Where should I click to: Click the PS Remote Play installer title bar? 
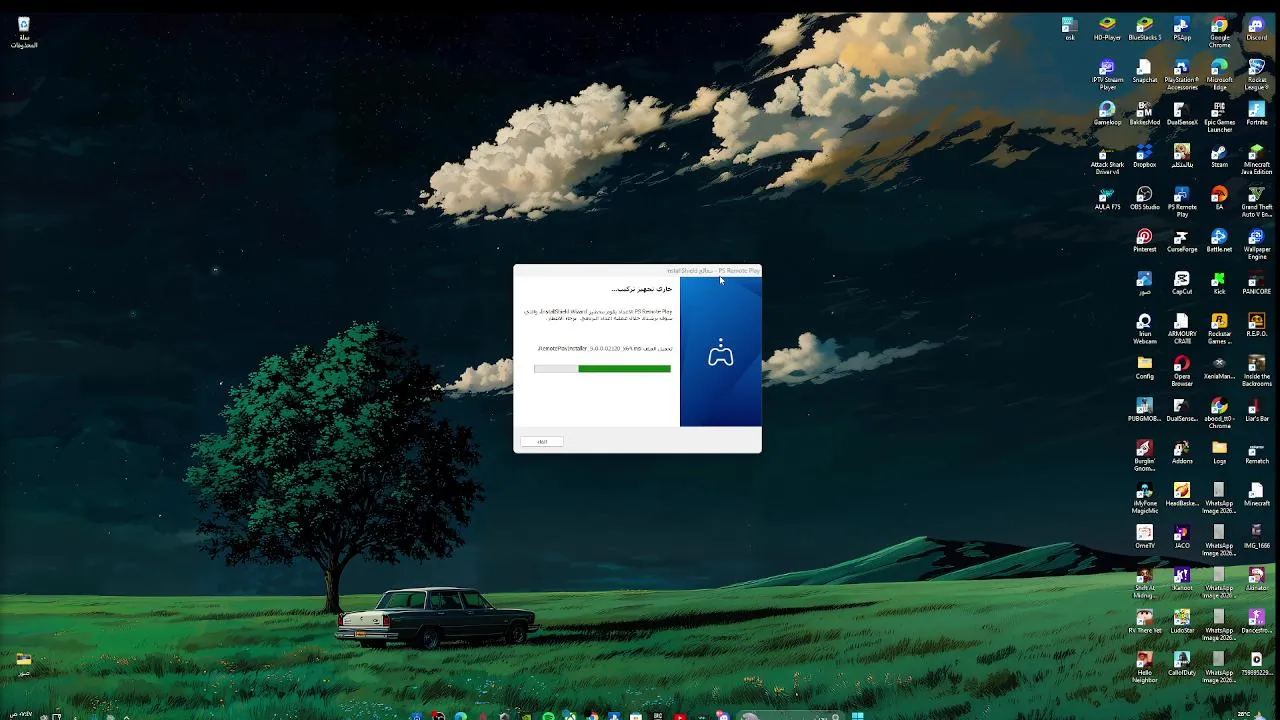637,270
